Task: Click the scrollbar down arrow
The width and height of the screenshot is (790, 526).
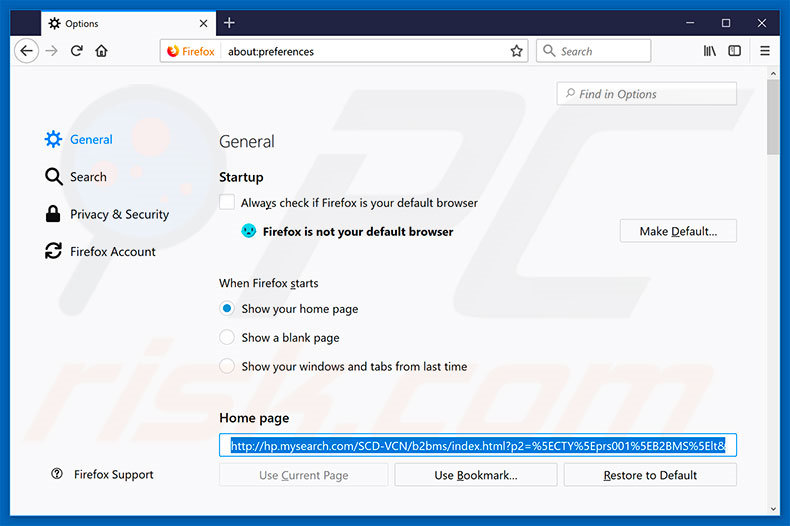Action: pyautogui.click(x=773, y=509)
